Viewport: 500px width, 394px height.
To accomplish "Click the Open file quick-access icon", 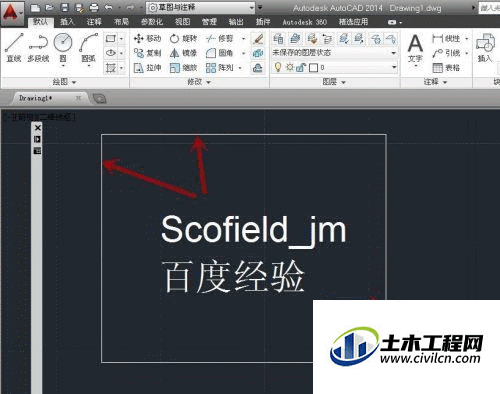I will click(x=49, y=8).
